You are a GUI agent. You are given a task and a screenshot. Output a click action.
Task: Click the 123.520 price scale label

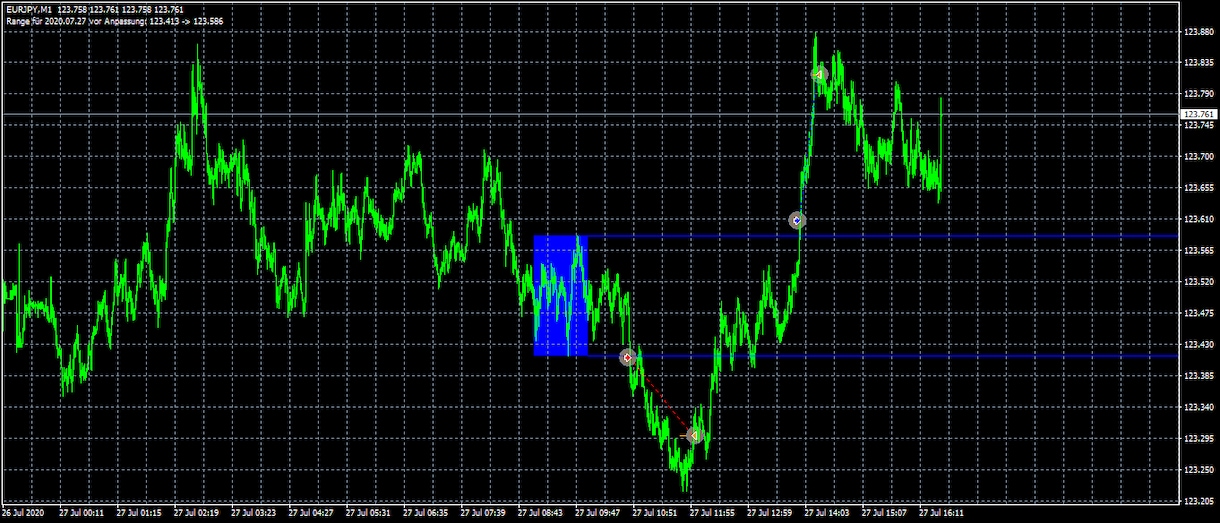pos(1199,282)
